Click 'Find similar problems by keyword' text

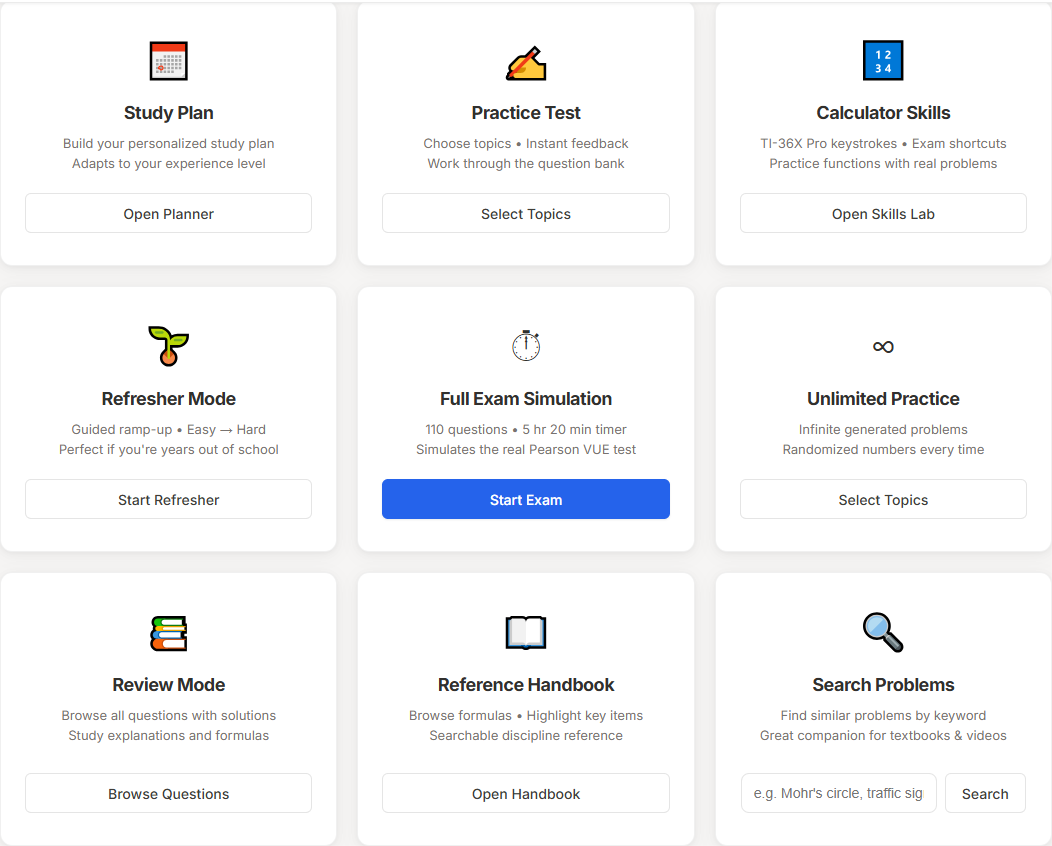point(883,715)
